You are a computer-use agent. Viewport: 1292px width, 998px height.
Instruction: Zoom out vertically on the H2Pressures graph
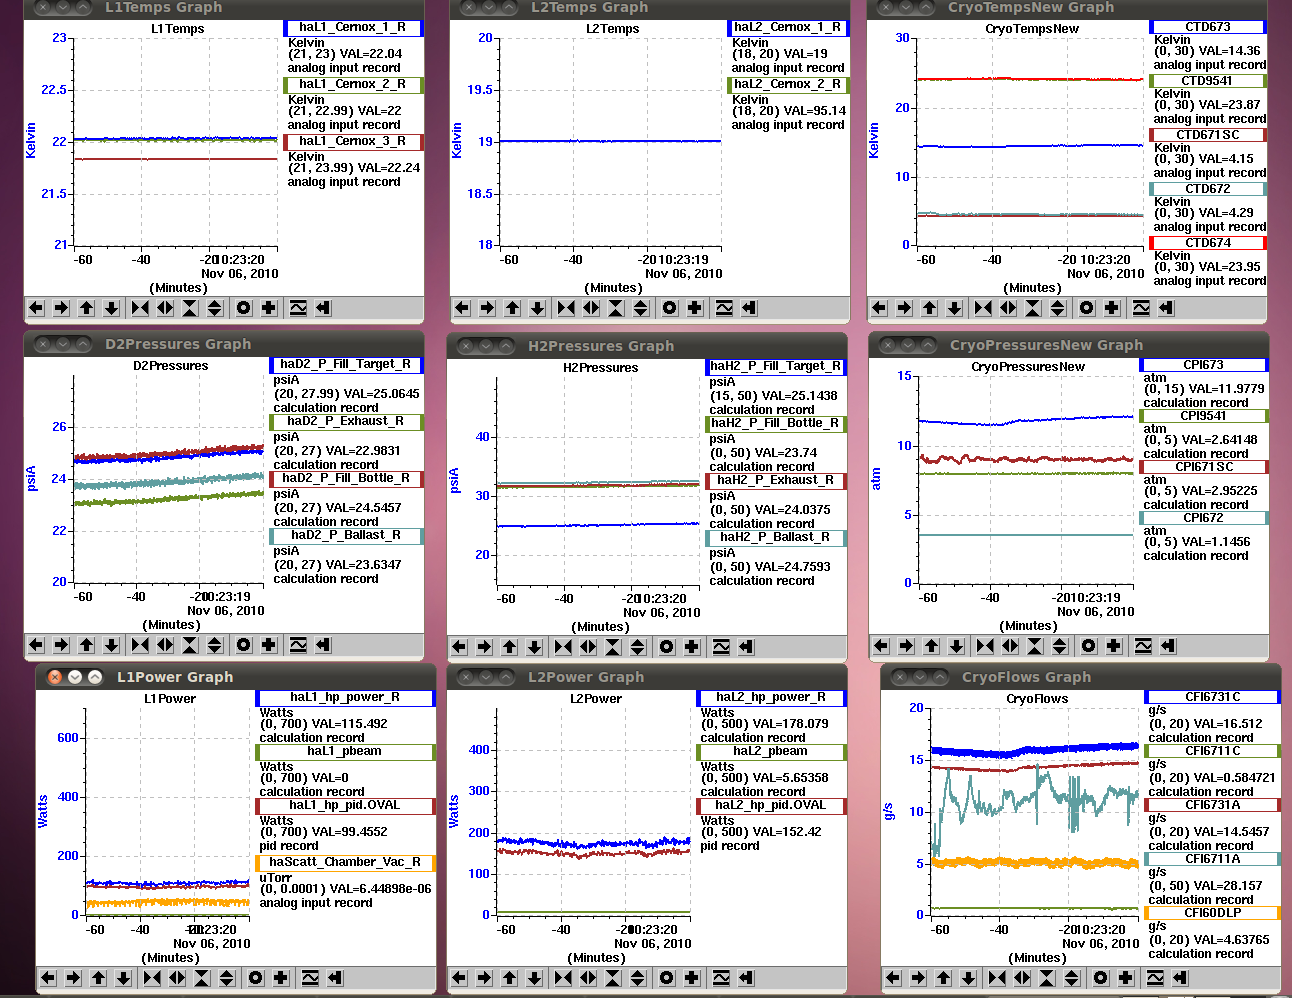click(638, 647)
